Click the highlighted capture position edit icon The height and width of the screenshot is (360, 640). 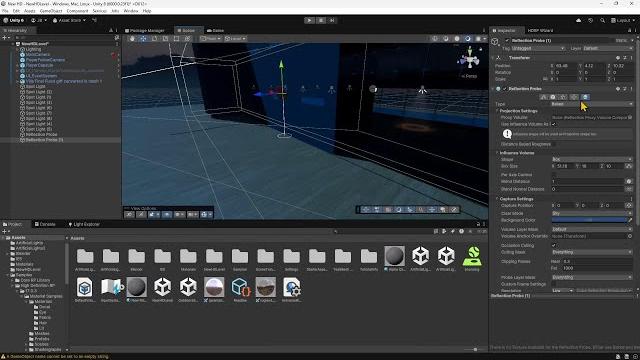click(585, 97)
